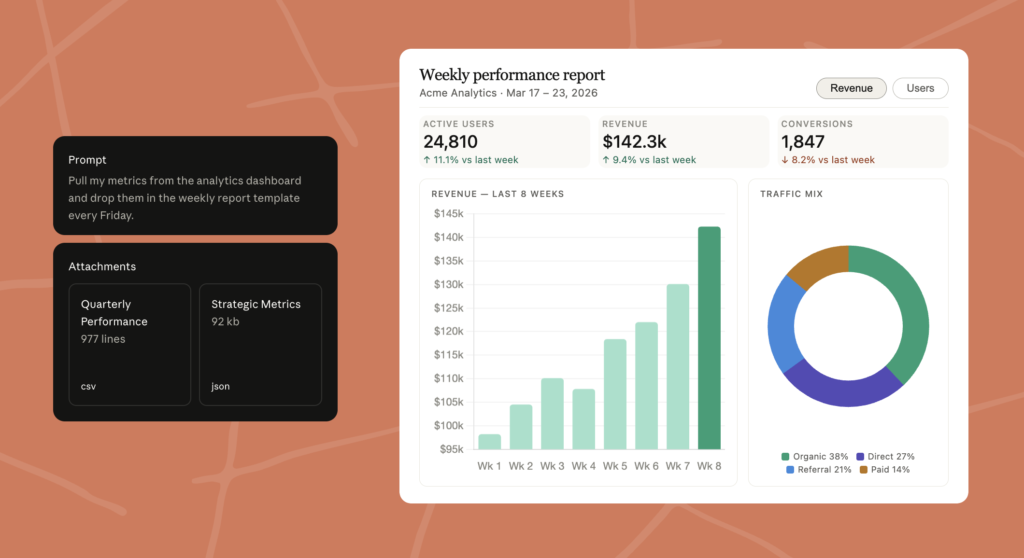This screenshot has width=1024, height=558.
Task: Select the Wk 3 revenue bar
Action: (552, 414)
